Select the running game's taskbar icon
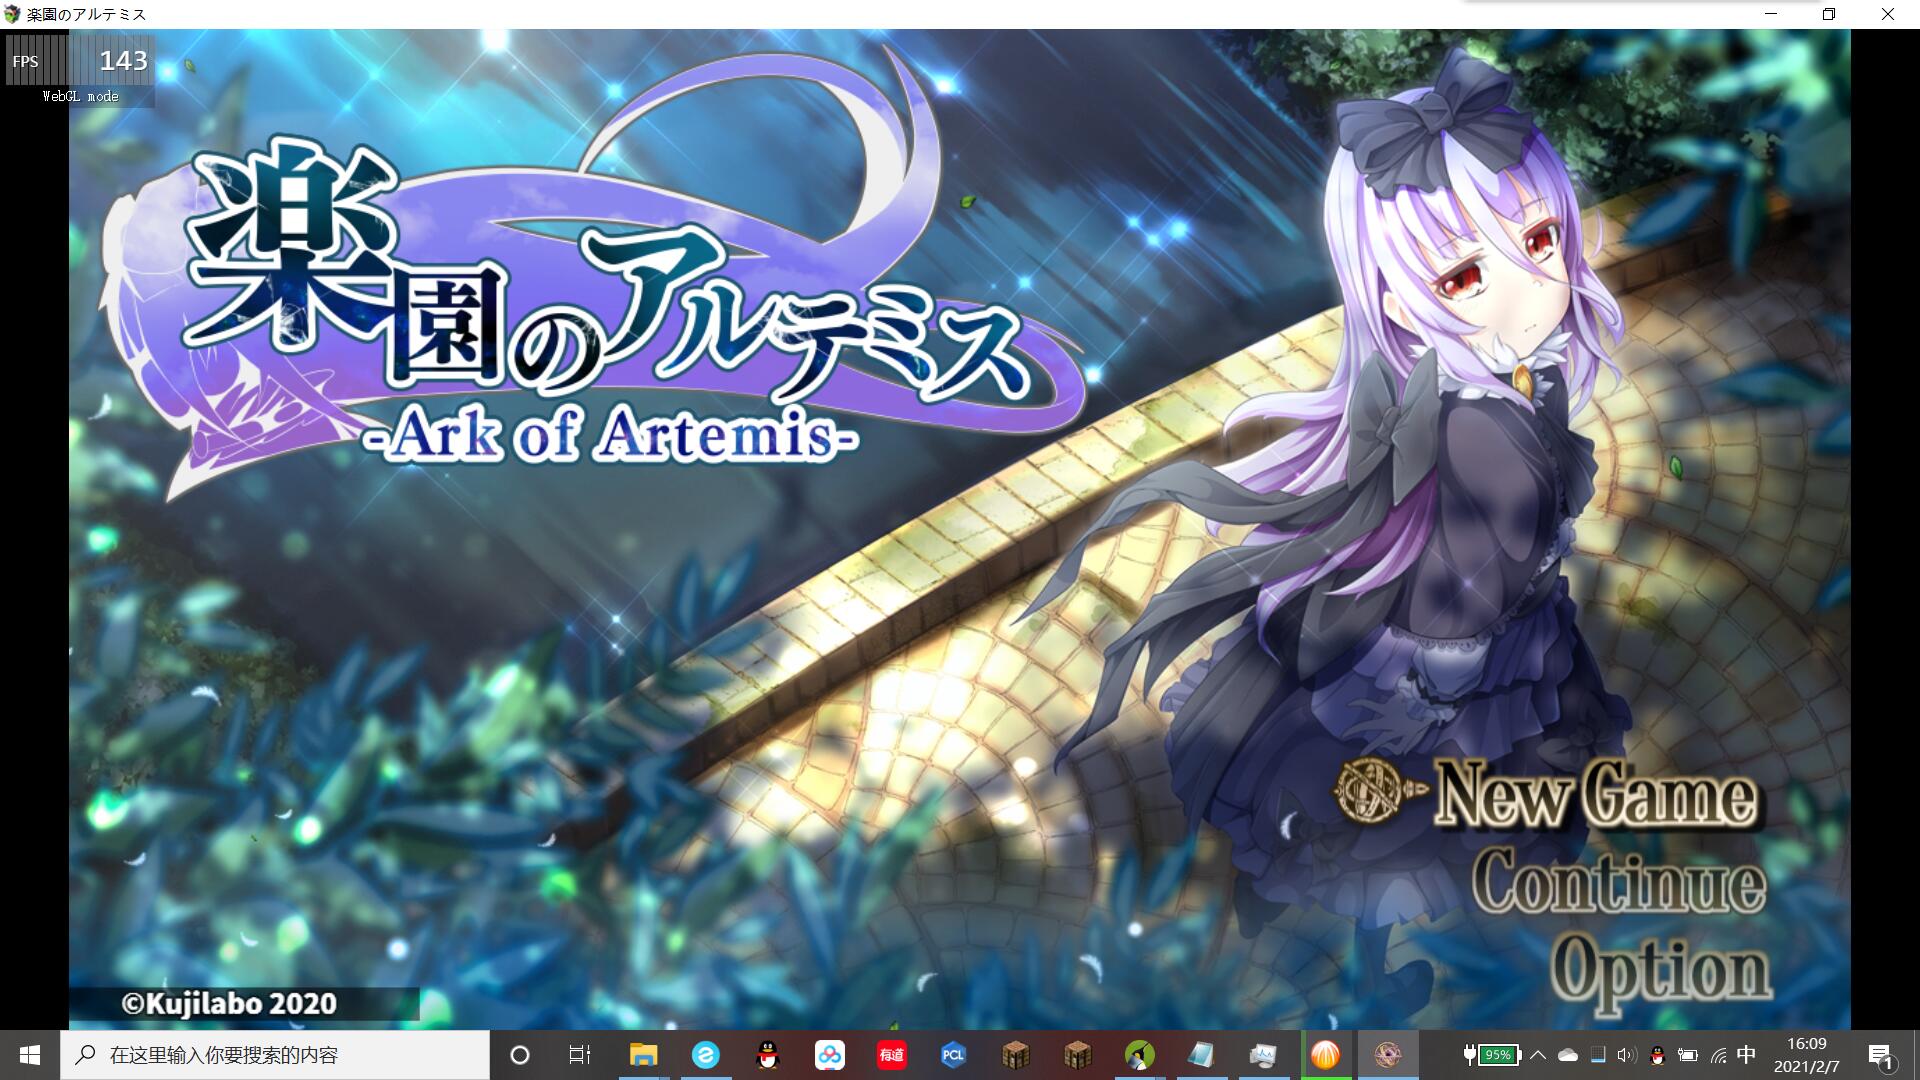The height and width of the screenshot is (1080, 1920). [1387, 1055]
